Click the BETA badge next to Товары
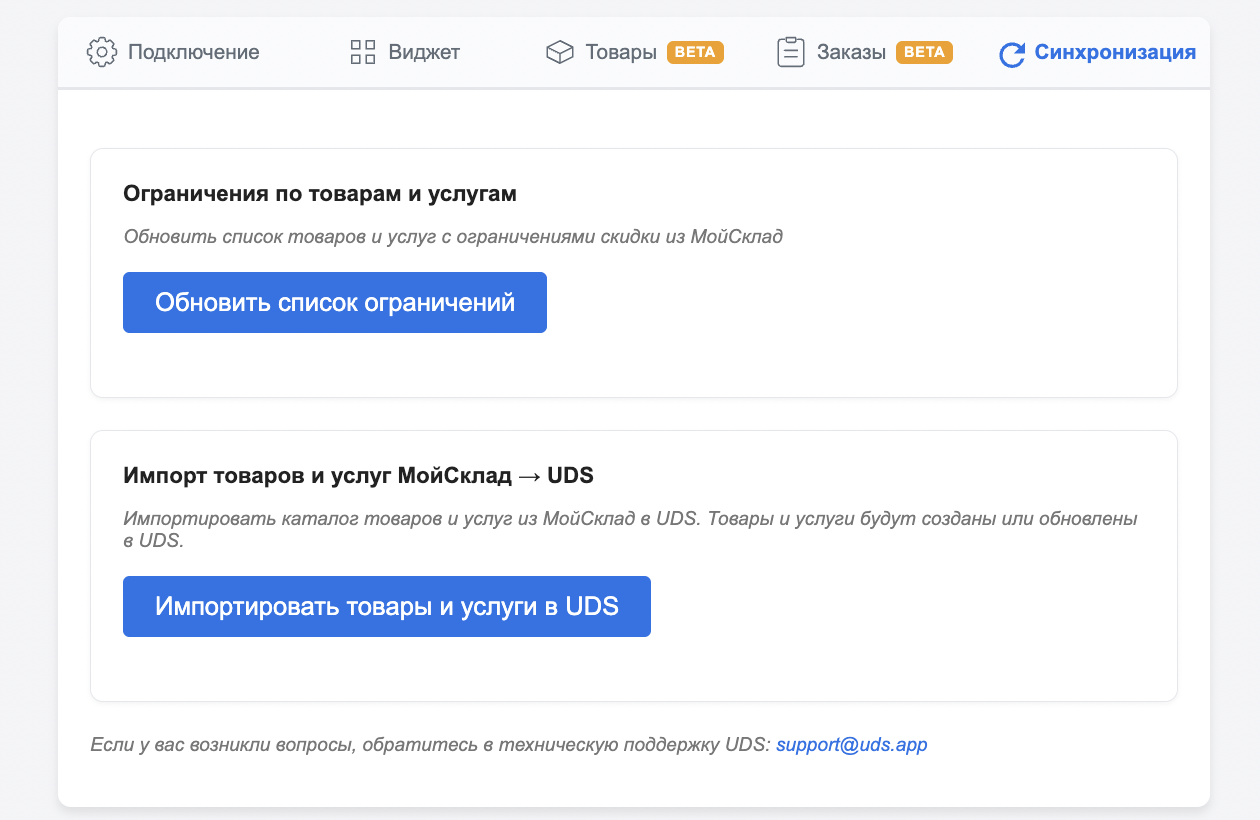Image resolution: width=1260 pixels, height=820 pixels. [x=695, y=52]
